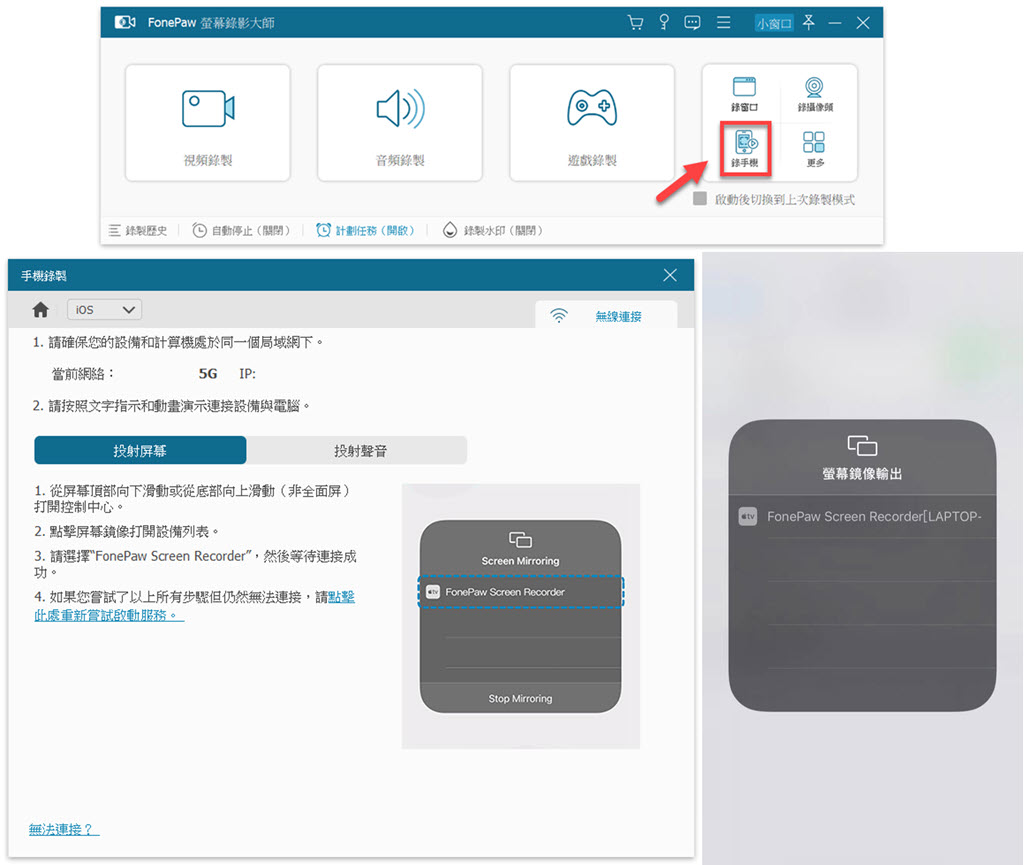This screenshot has width=1024, height=865.
Task: Click the key registration icon
Action: (x=664, y=23)
